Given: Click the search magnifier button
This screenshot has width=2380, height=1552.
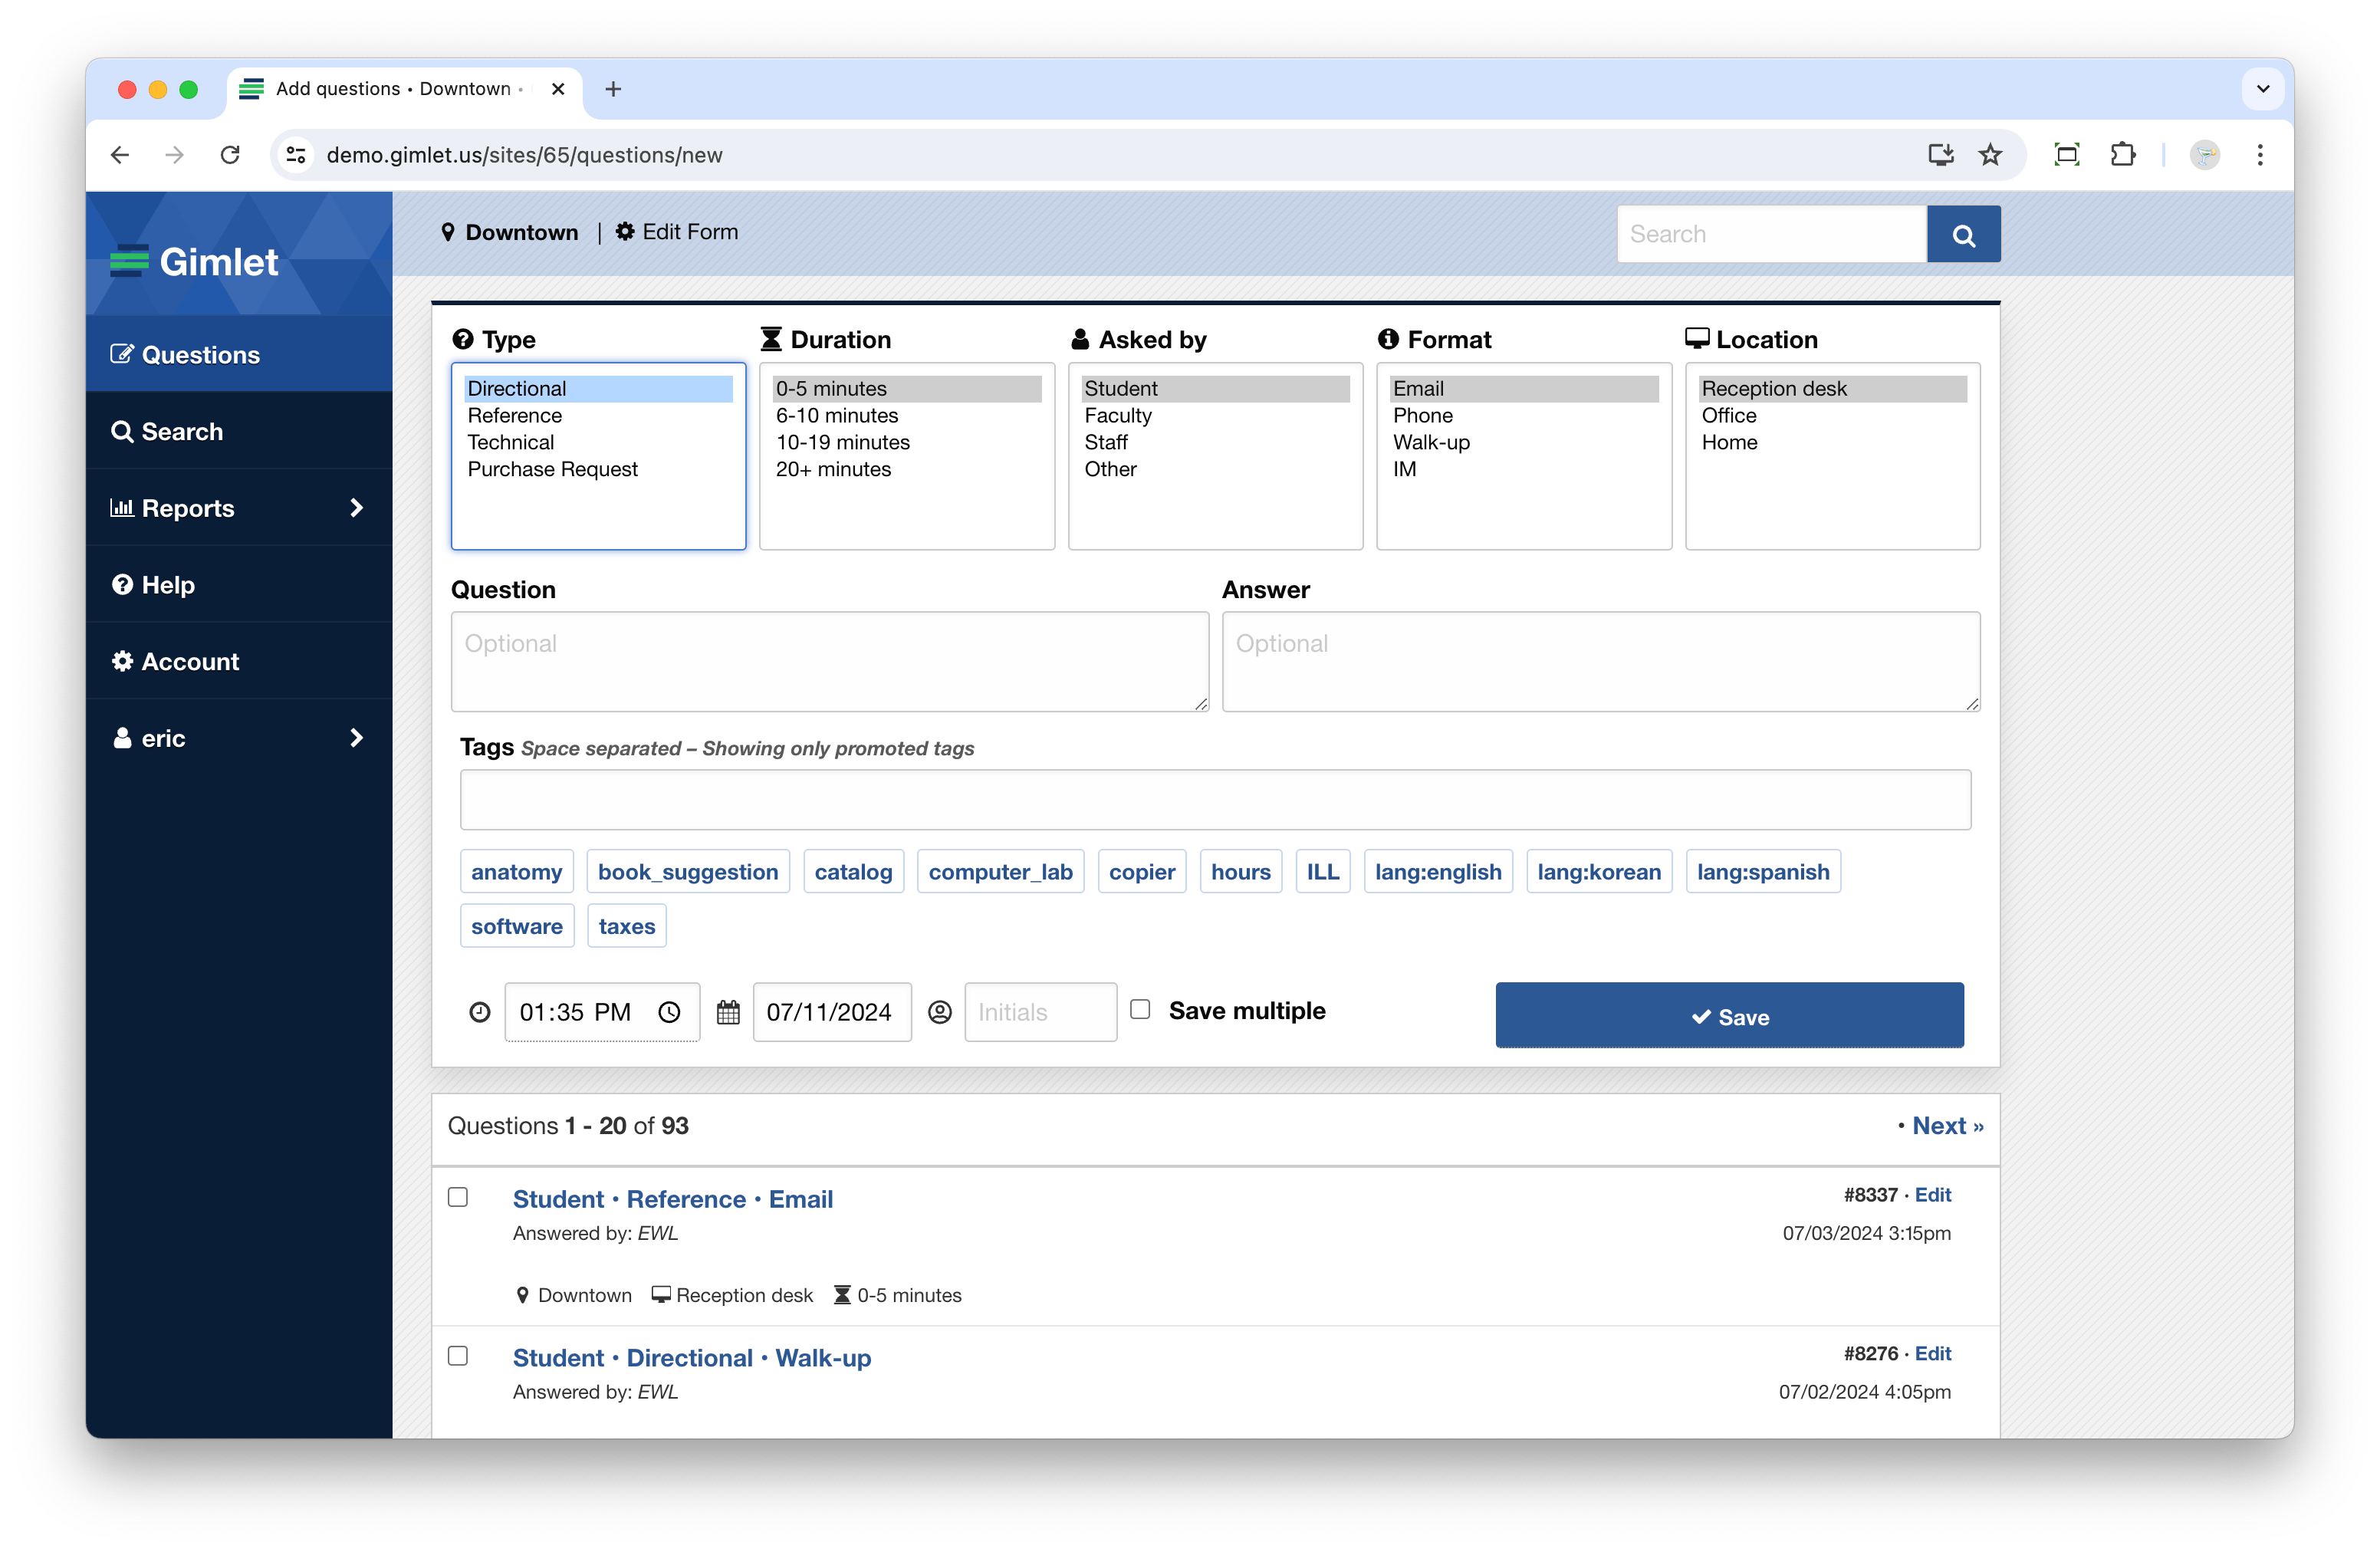Looking at the screenshot, I should click(x=1963, y=234).
